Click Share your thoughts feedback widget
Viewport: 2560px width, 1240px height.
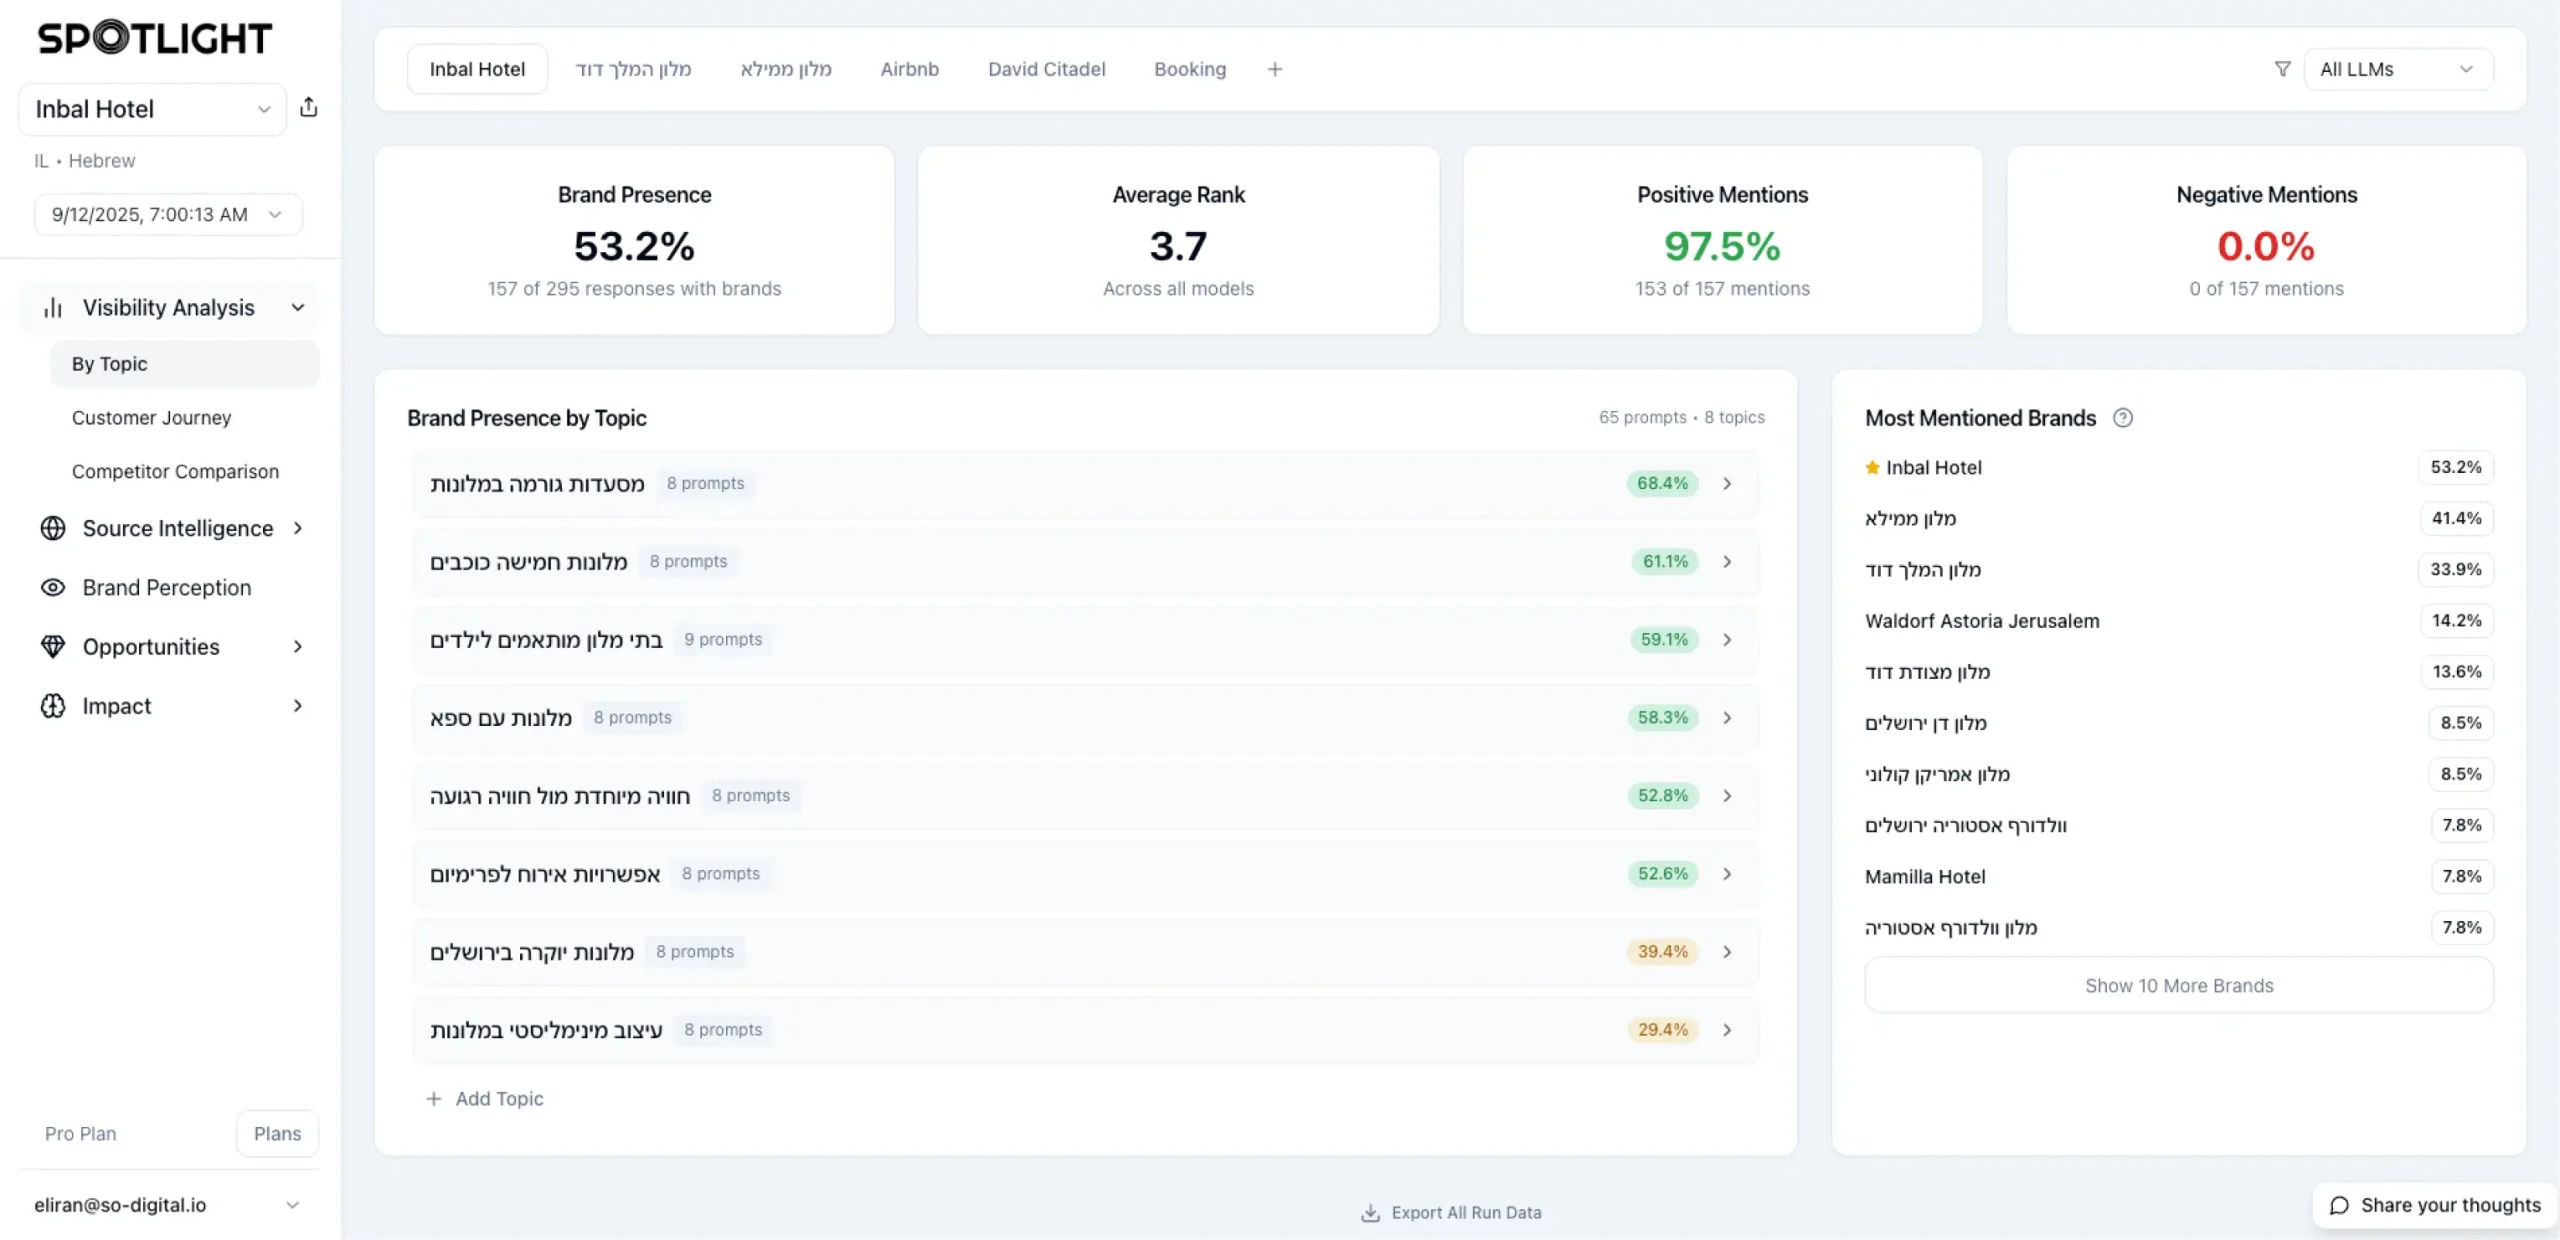point(2435,1205)
